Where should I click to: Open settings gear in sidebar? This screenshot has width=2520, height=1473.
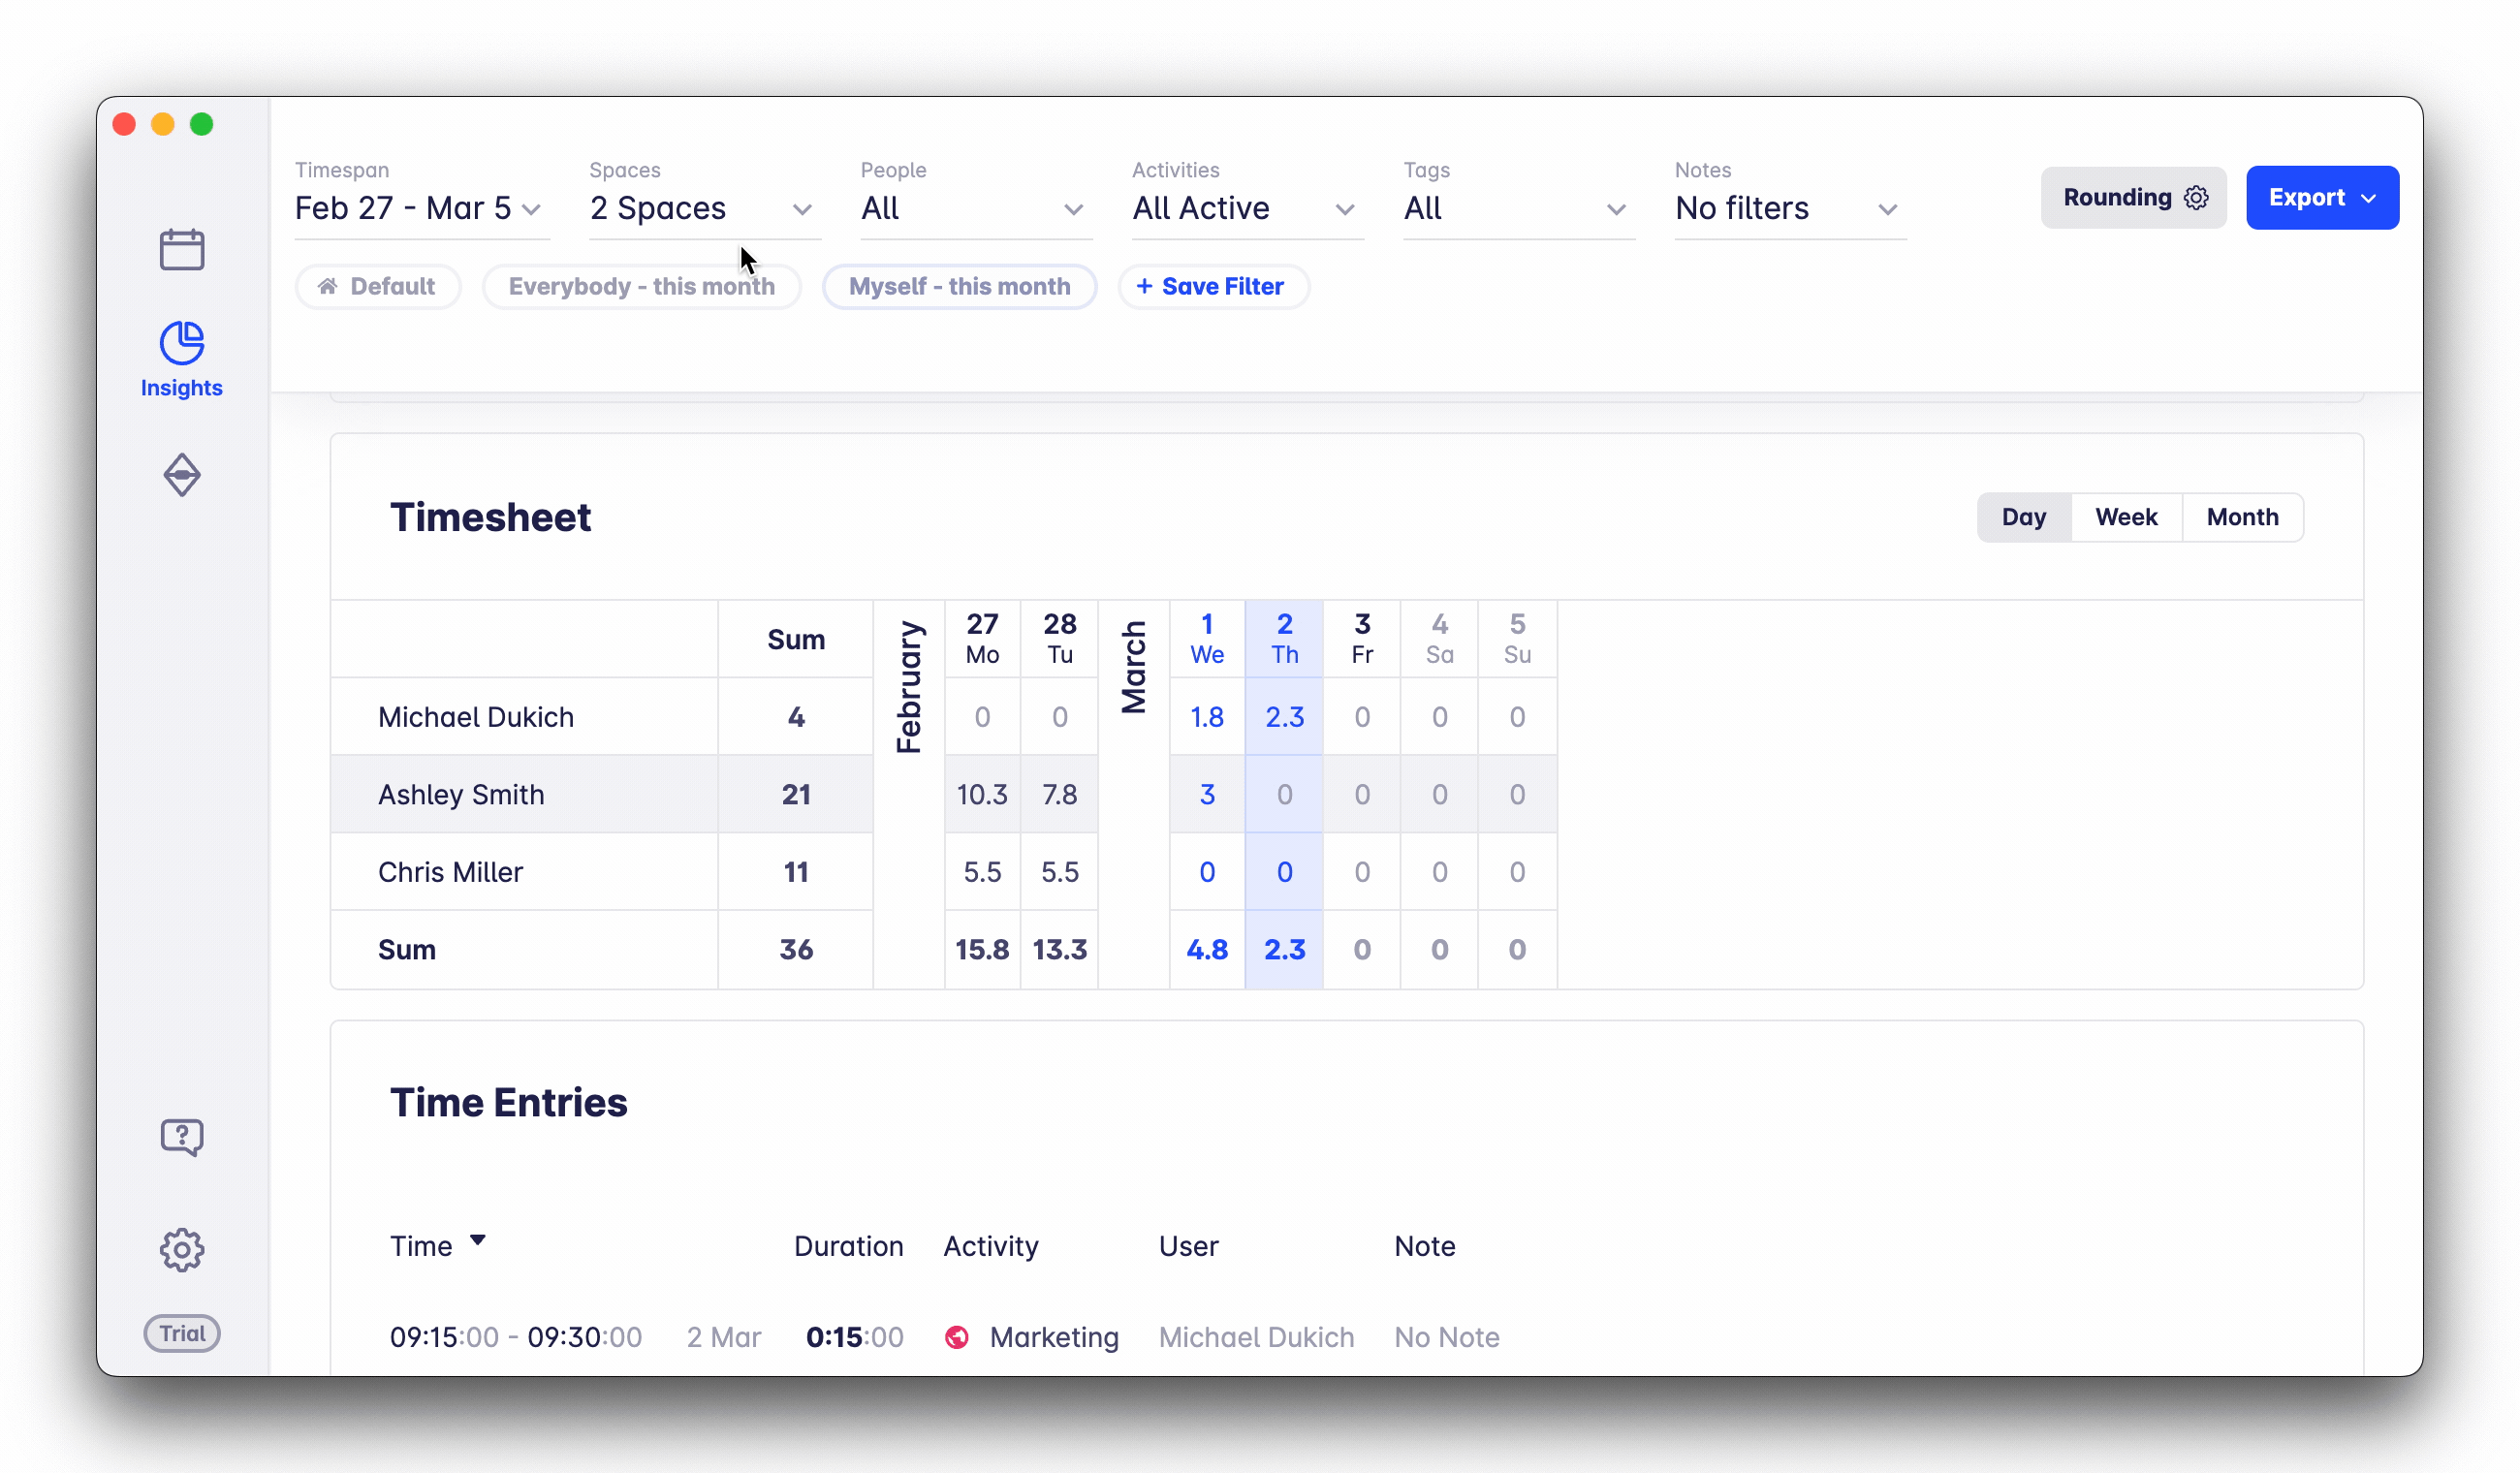[182, 1249]
